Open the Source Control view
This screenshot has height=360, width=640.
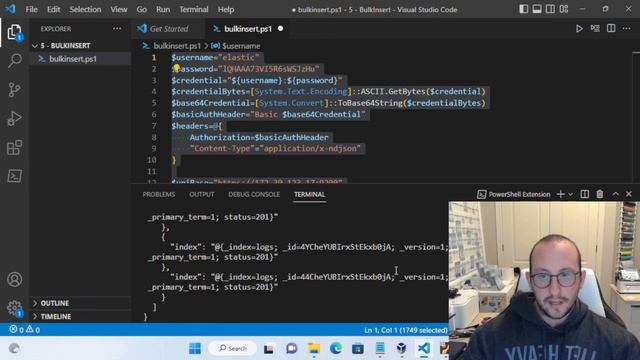click(x=14, y=89)
